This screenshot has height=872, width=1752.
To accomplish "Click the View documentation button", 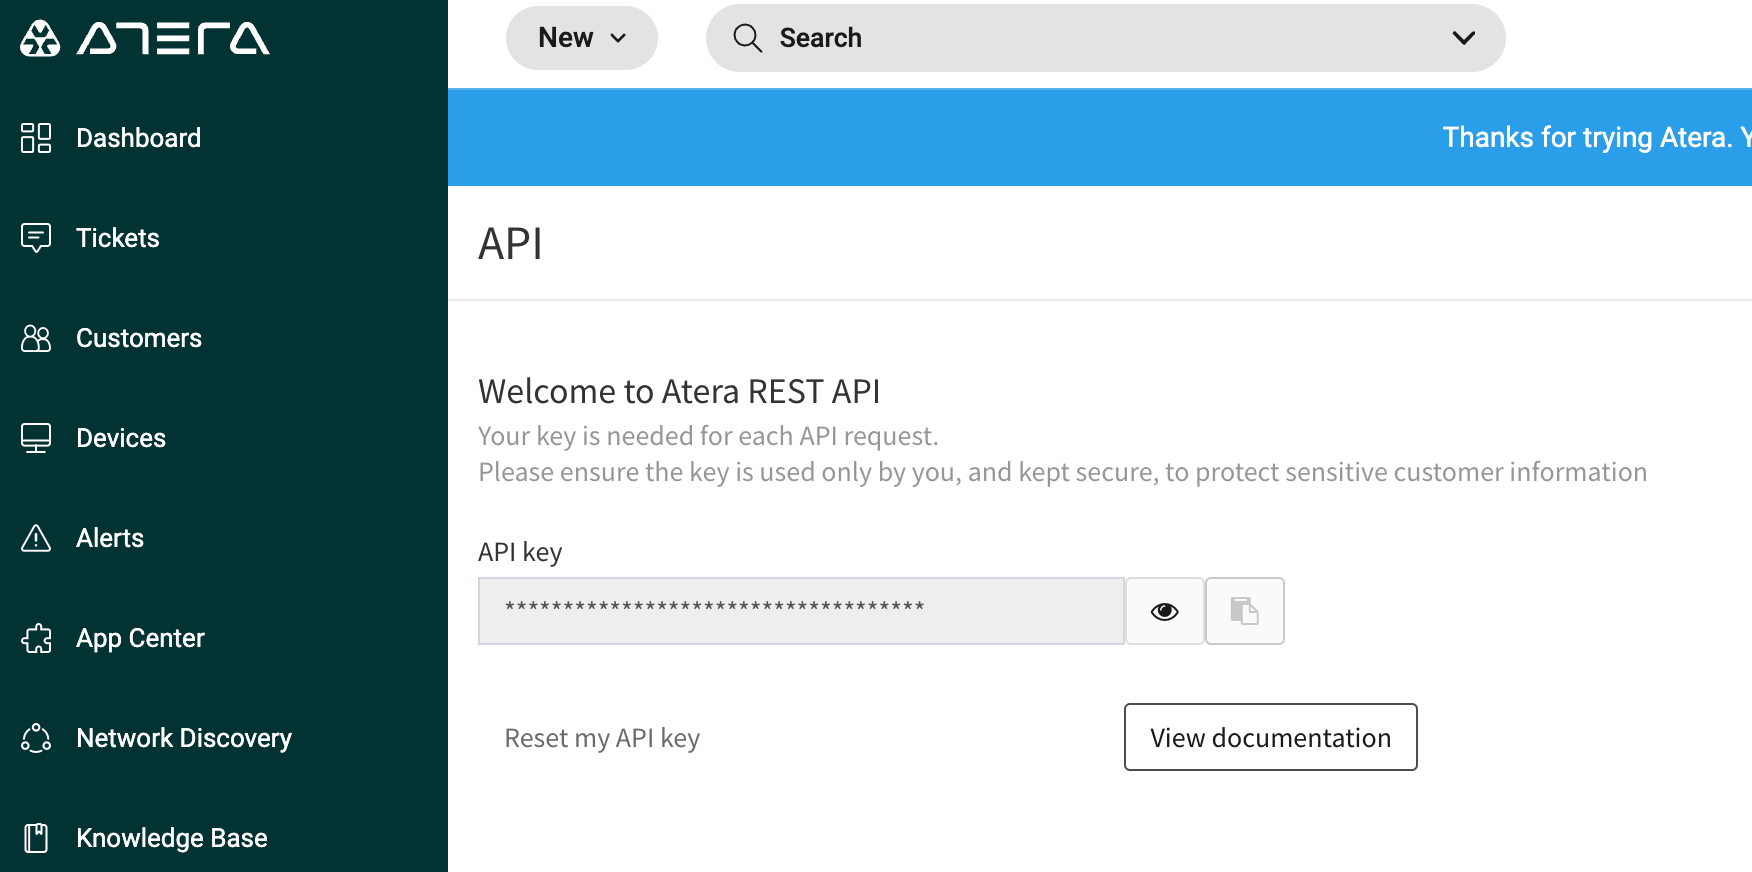I will point(1271,737).
